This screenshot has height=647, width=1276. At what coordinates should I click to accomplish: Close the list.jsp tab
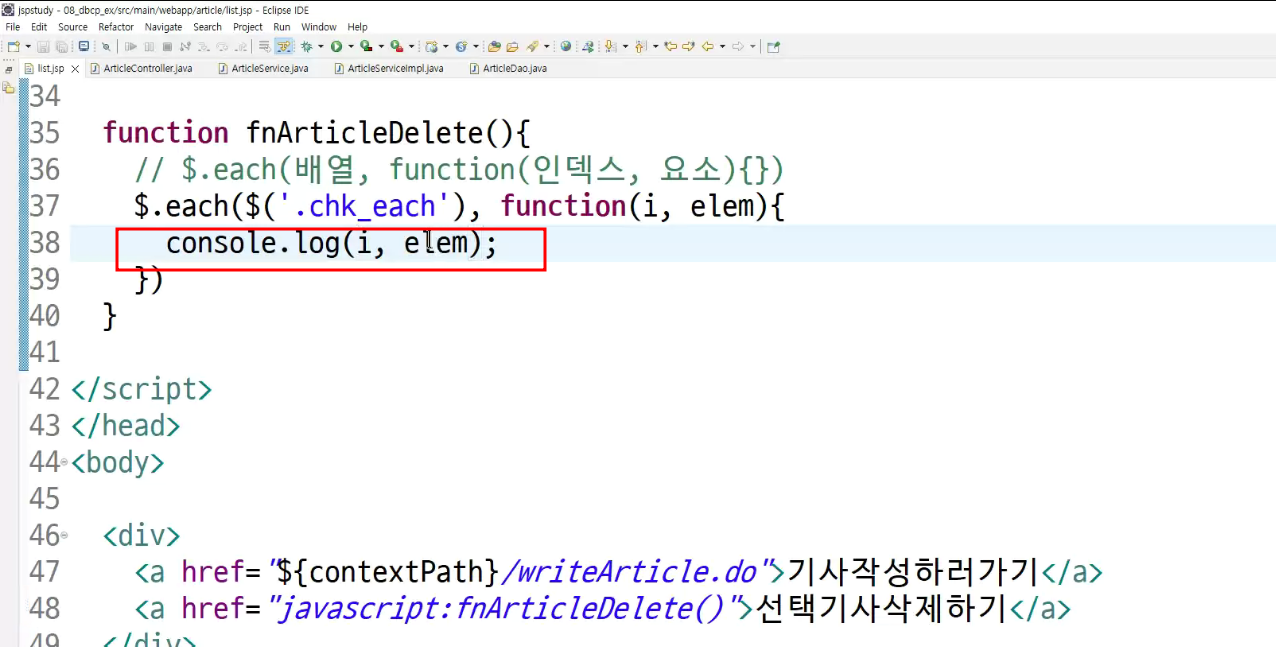point(73,69)
